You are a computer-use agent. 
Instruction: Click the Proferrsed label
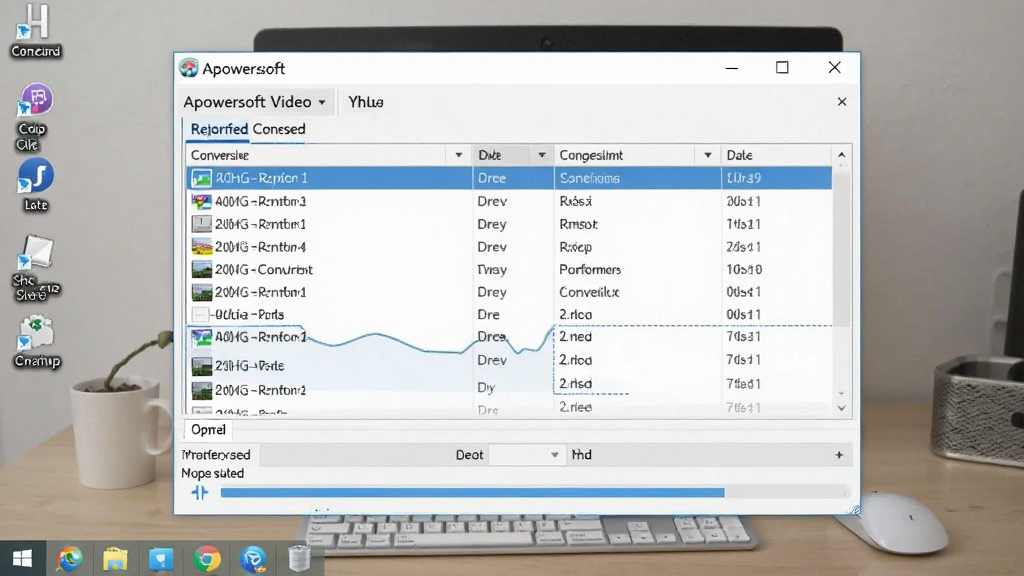(216, 455)
